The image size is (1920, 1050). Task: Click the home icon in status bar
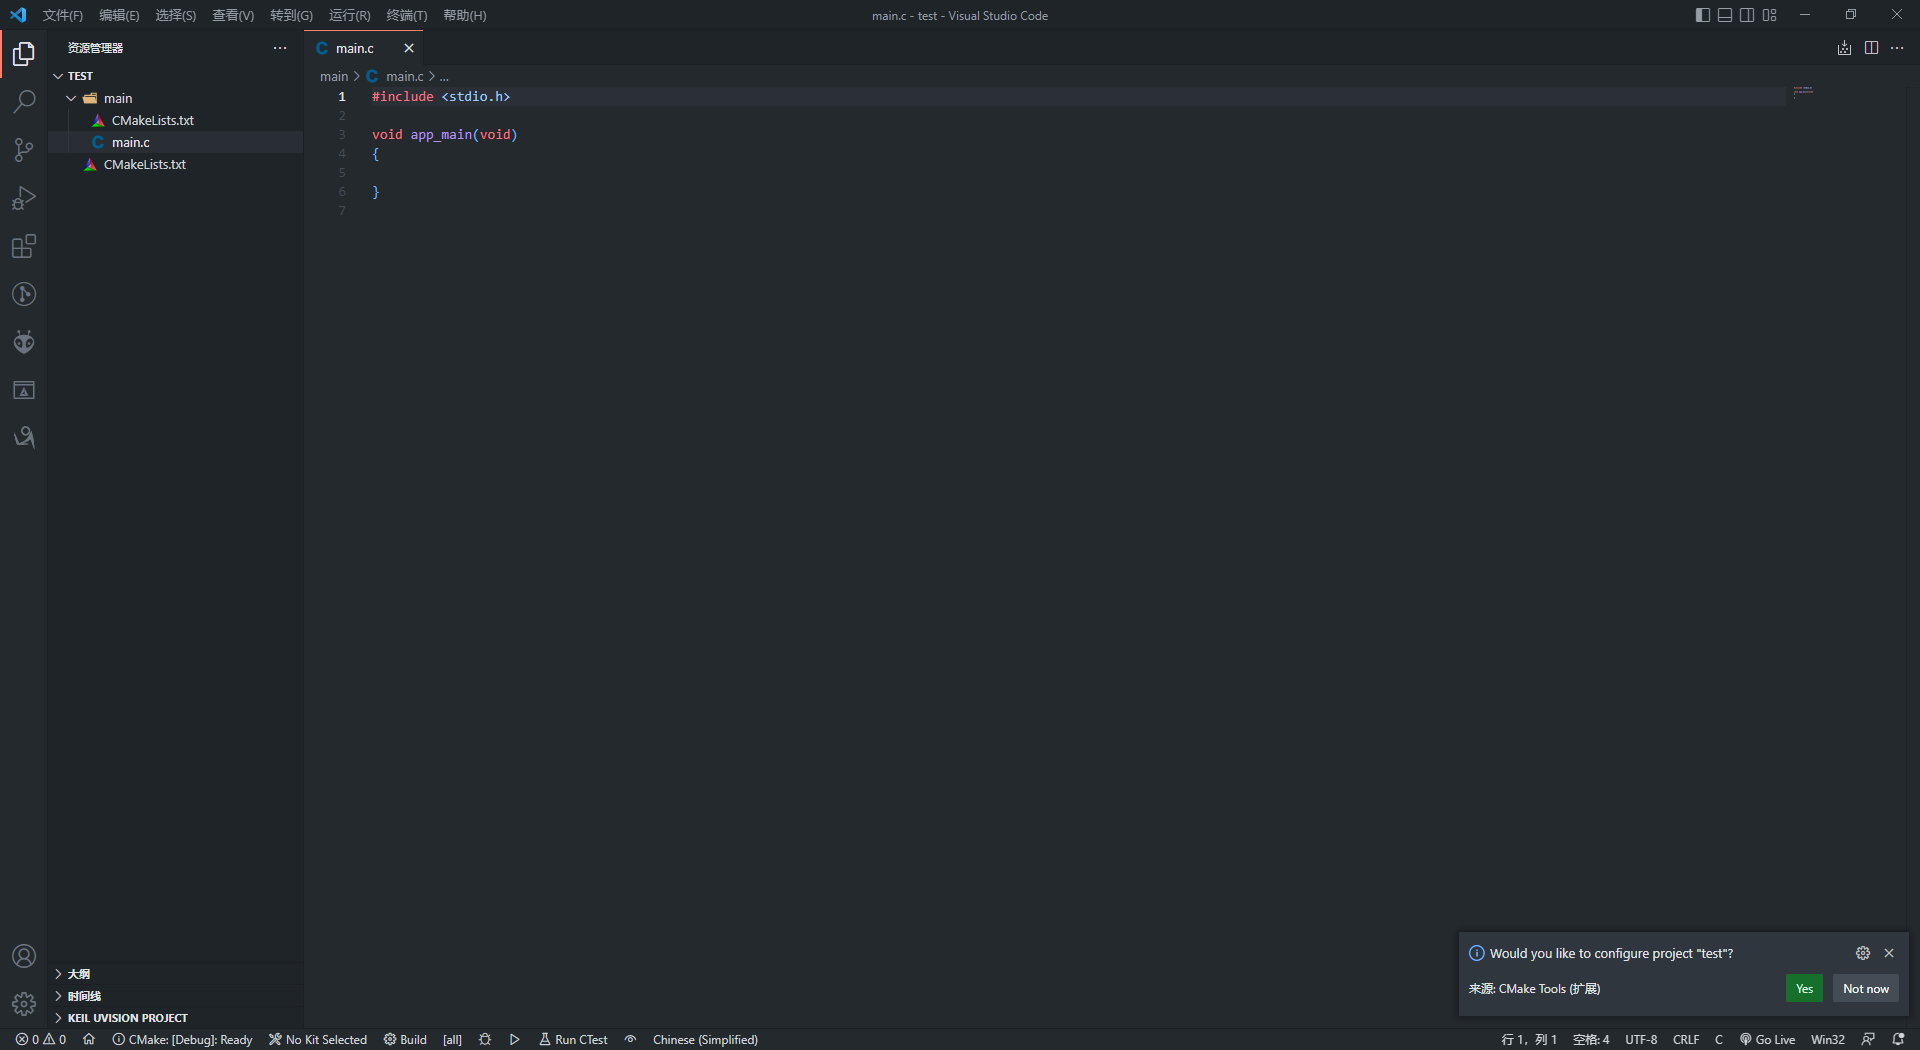tap(89, 1040)
